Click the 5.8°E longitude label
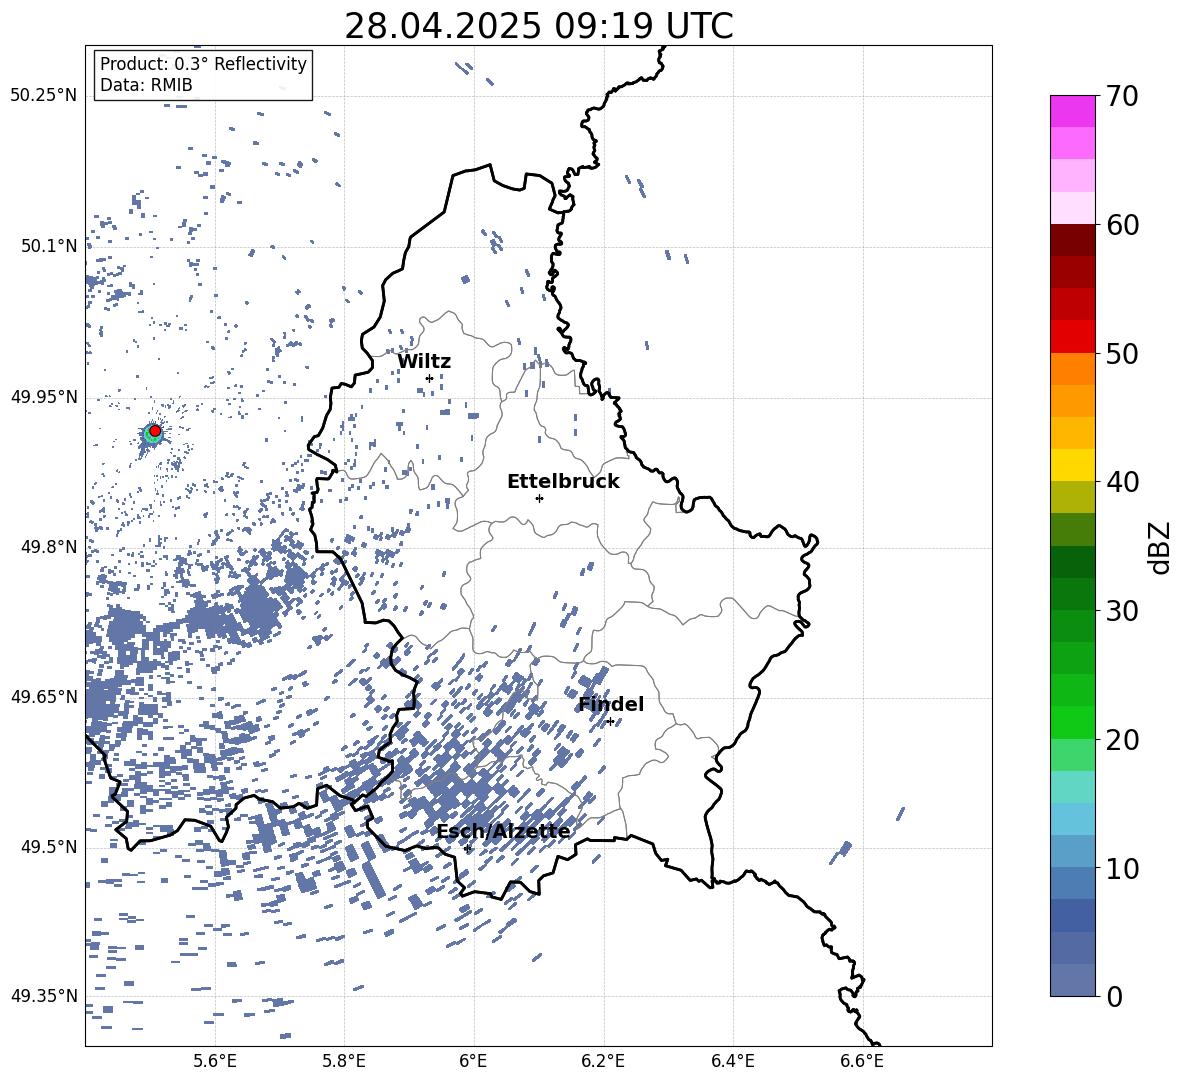Image resolution: width=1184 pixels, height=1081 pixels. click(x=344, y=1061)
